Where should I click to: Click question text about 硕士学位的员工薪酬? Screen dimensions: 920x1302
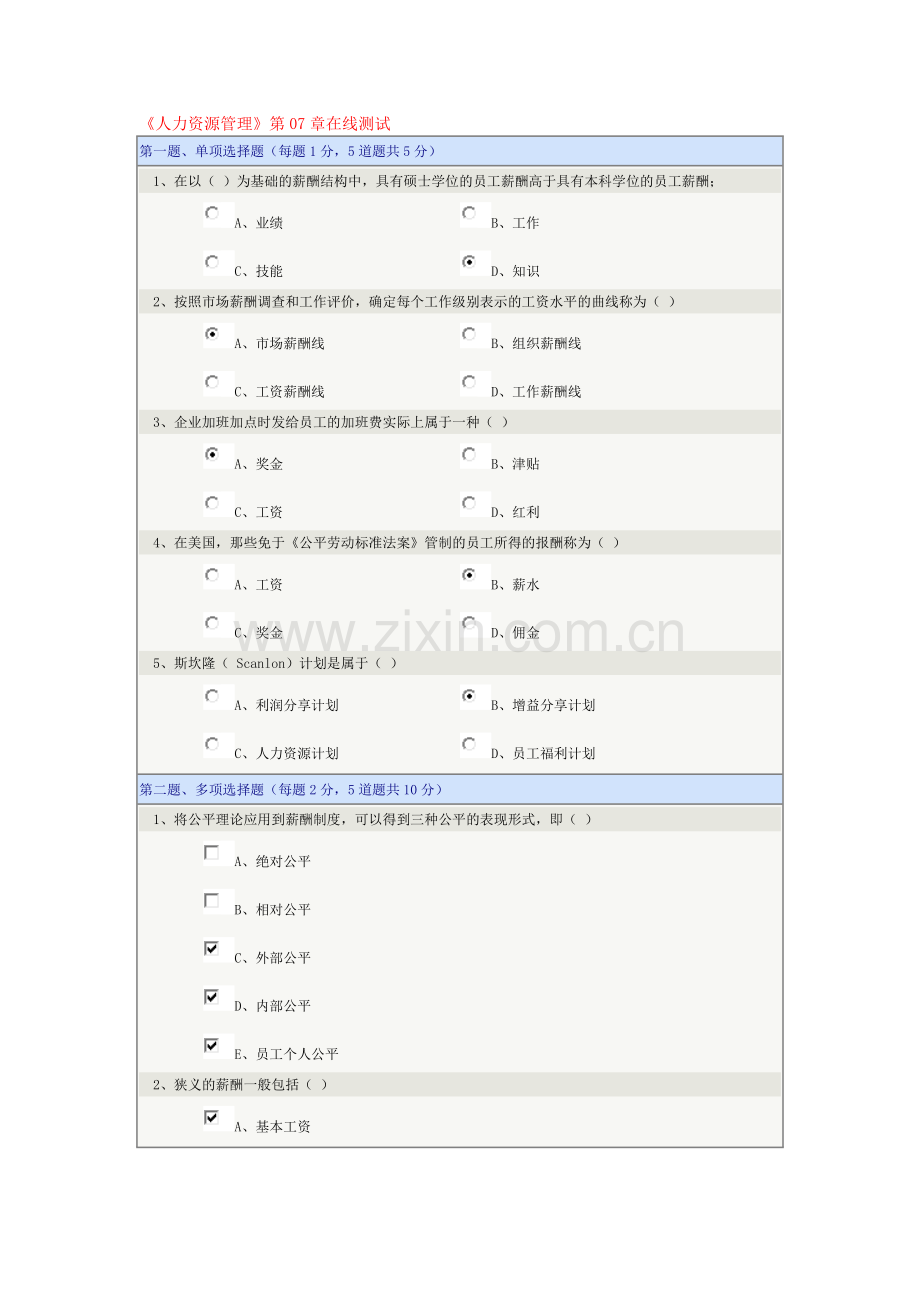pyautogui.click(x=434, y=182)
